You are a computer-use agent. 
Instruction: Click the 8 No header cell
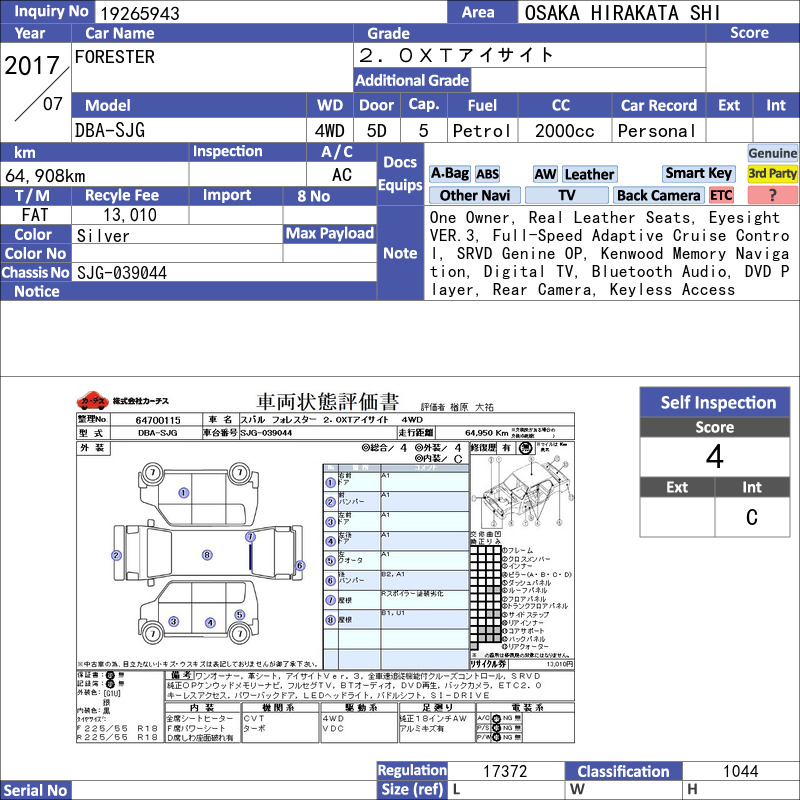coord(329,196)
